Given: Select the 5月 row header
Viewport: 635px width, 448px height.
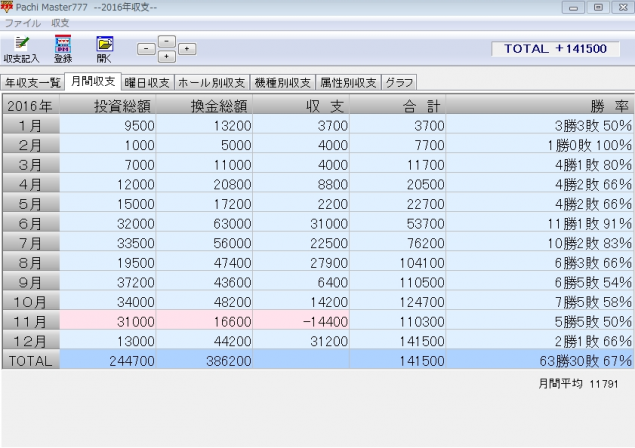Looking at the screenshot, I should click(31, 204).
